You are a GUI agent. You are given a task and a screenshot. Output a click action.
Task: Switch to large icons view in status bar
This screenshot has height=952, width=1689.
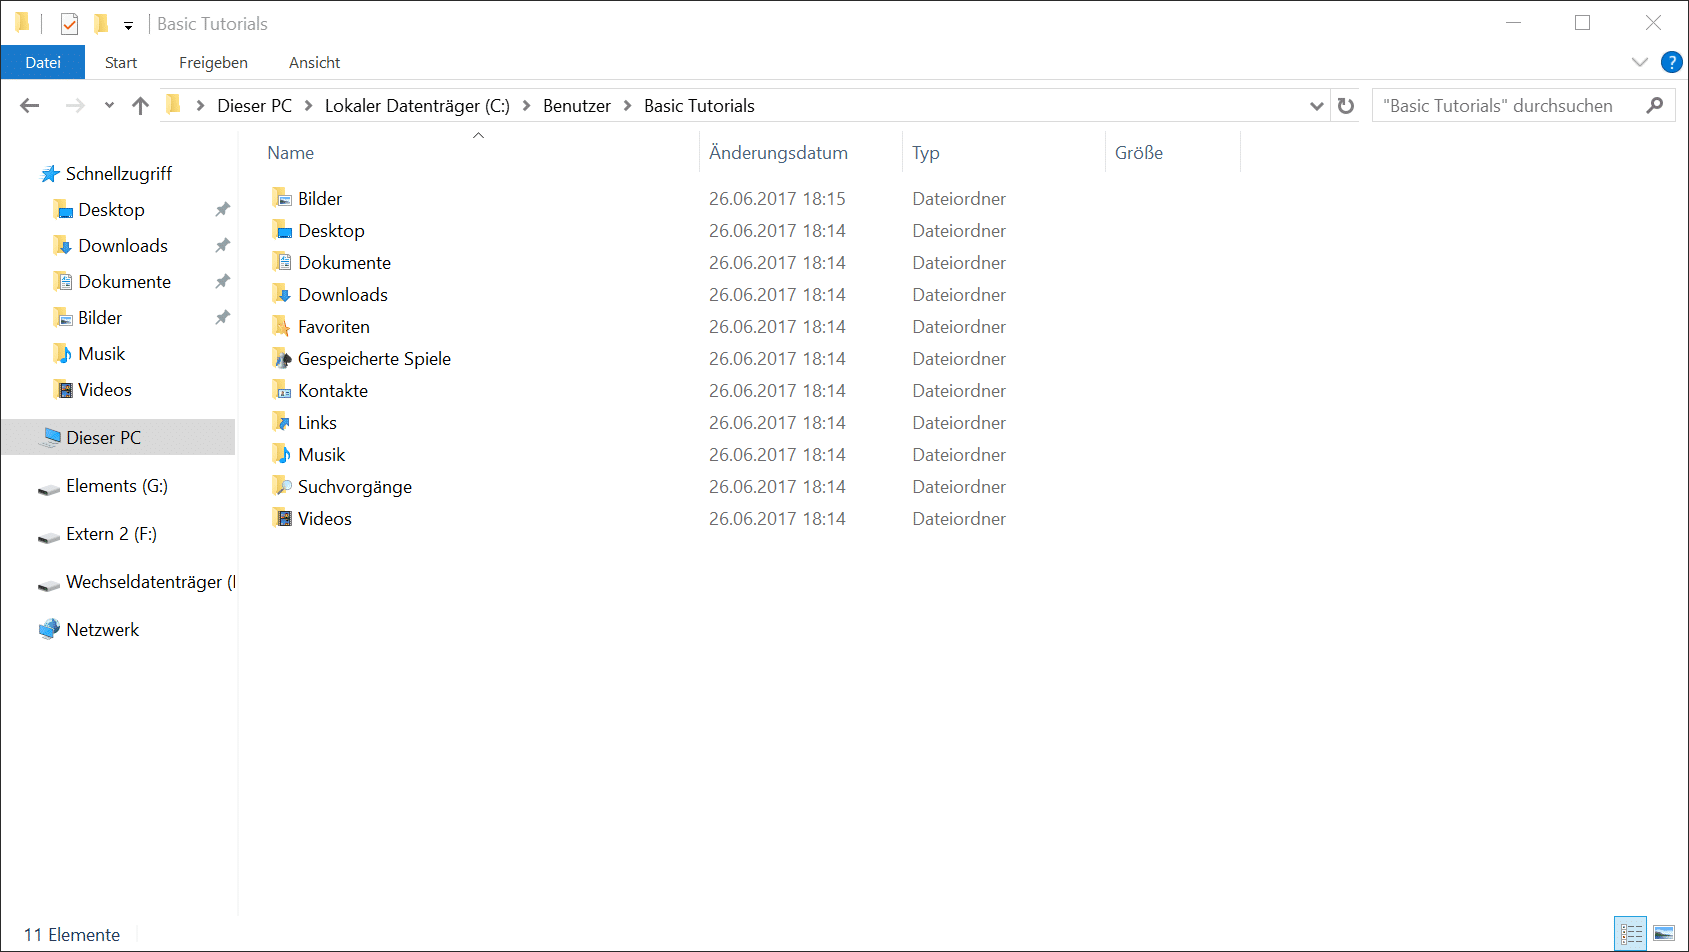tap(1664, 934)
